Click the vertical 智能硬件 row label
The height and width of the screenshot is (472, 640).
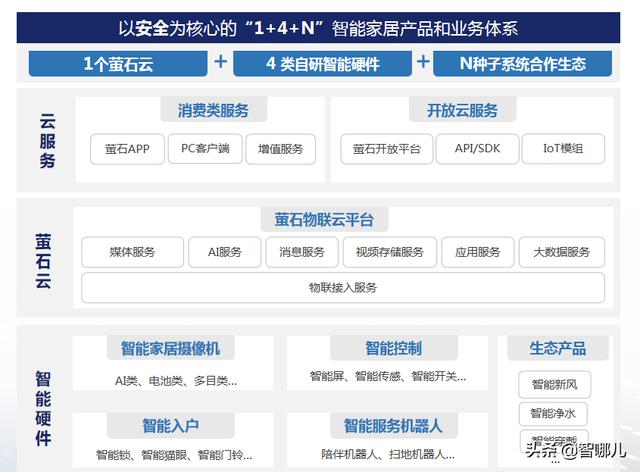click(x=43, y=409)
